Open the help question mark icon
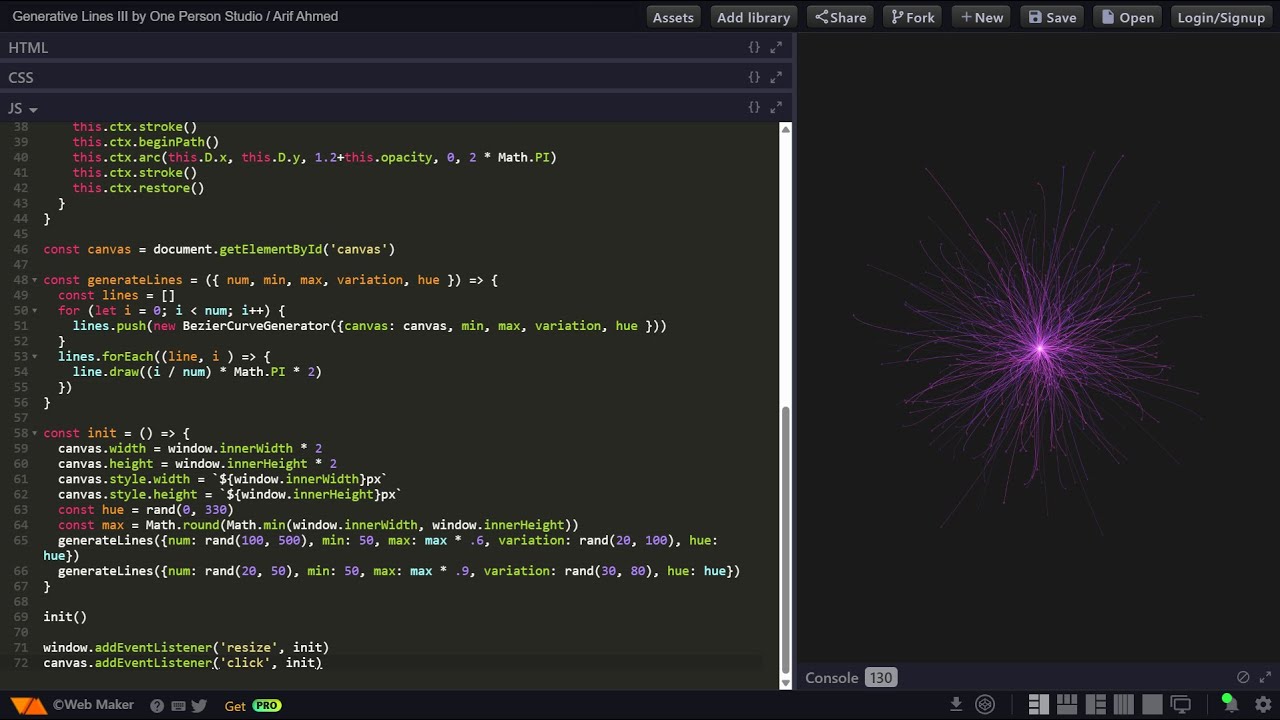1280x720 pixels. coord(157,706)
